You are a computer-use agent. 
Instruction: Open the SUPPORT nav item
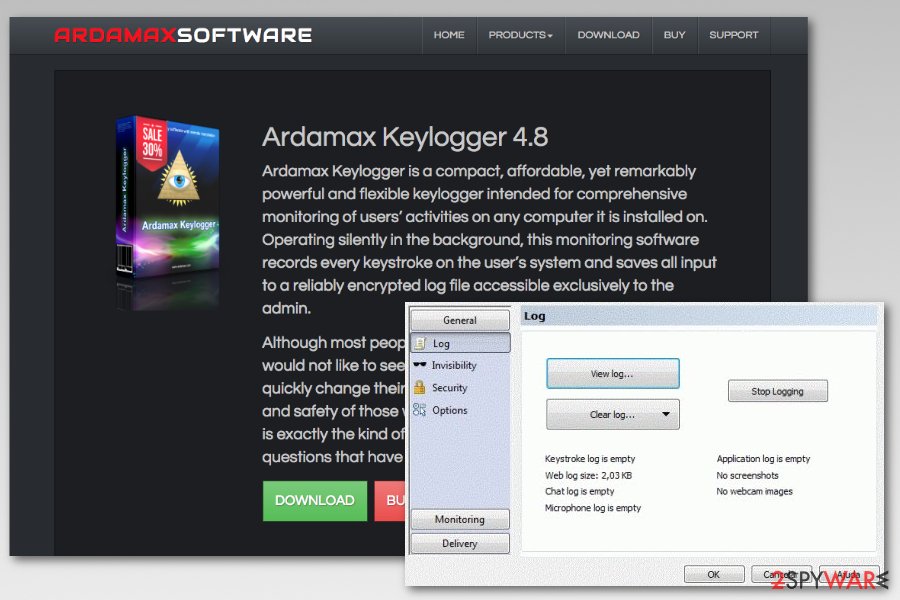click(x=734, y=35)
